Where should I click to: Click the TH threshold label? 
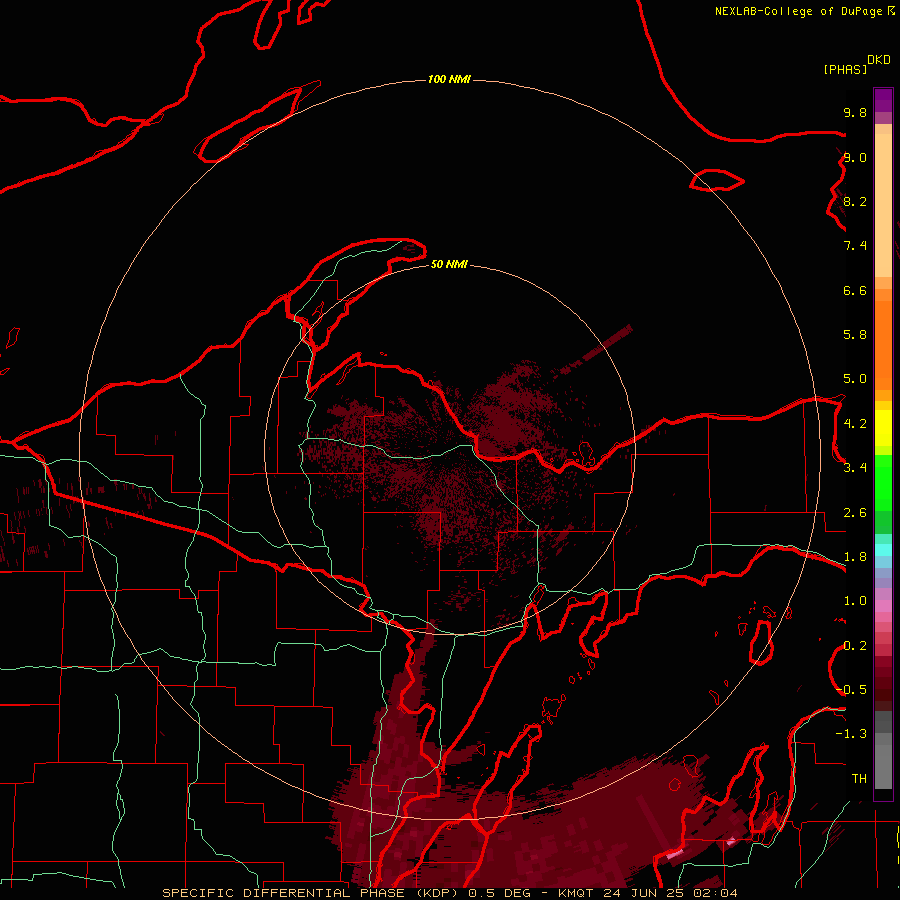point(859,779)
